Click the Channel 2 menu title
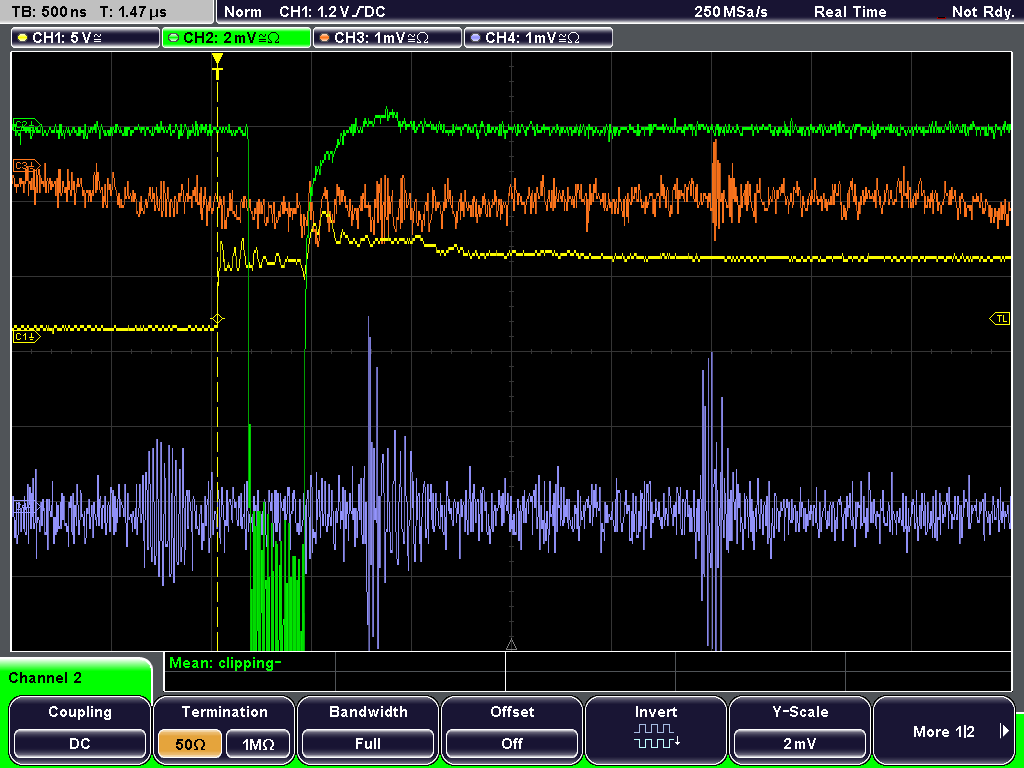This screenshot has height=768, width=1024. tap(45, 678)
